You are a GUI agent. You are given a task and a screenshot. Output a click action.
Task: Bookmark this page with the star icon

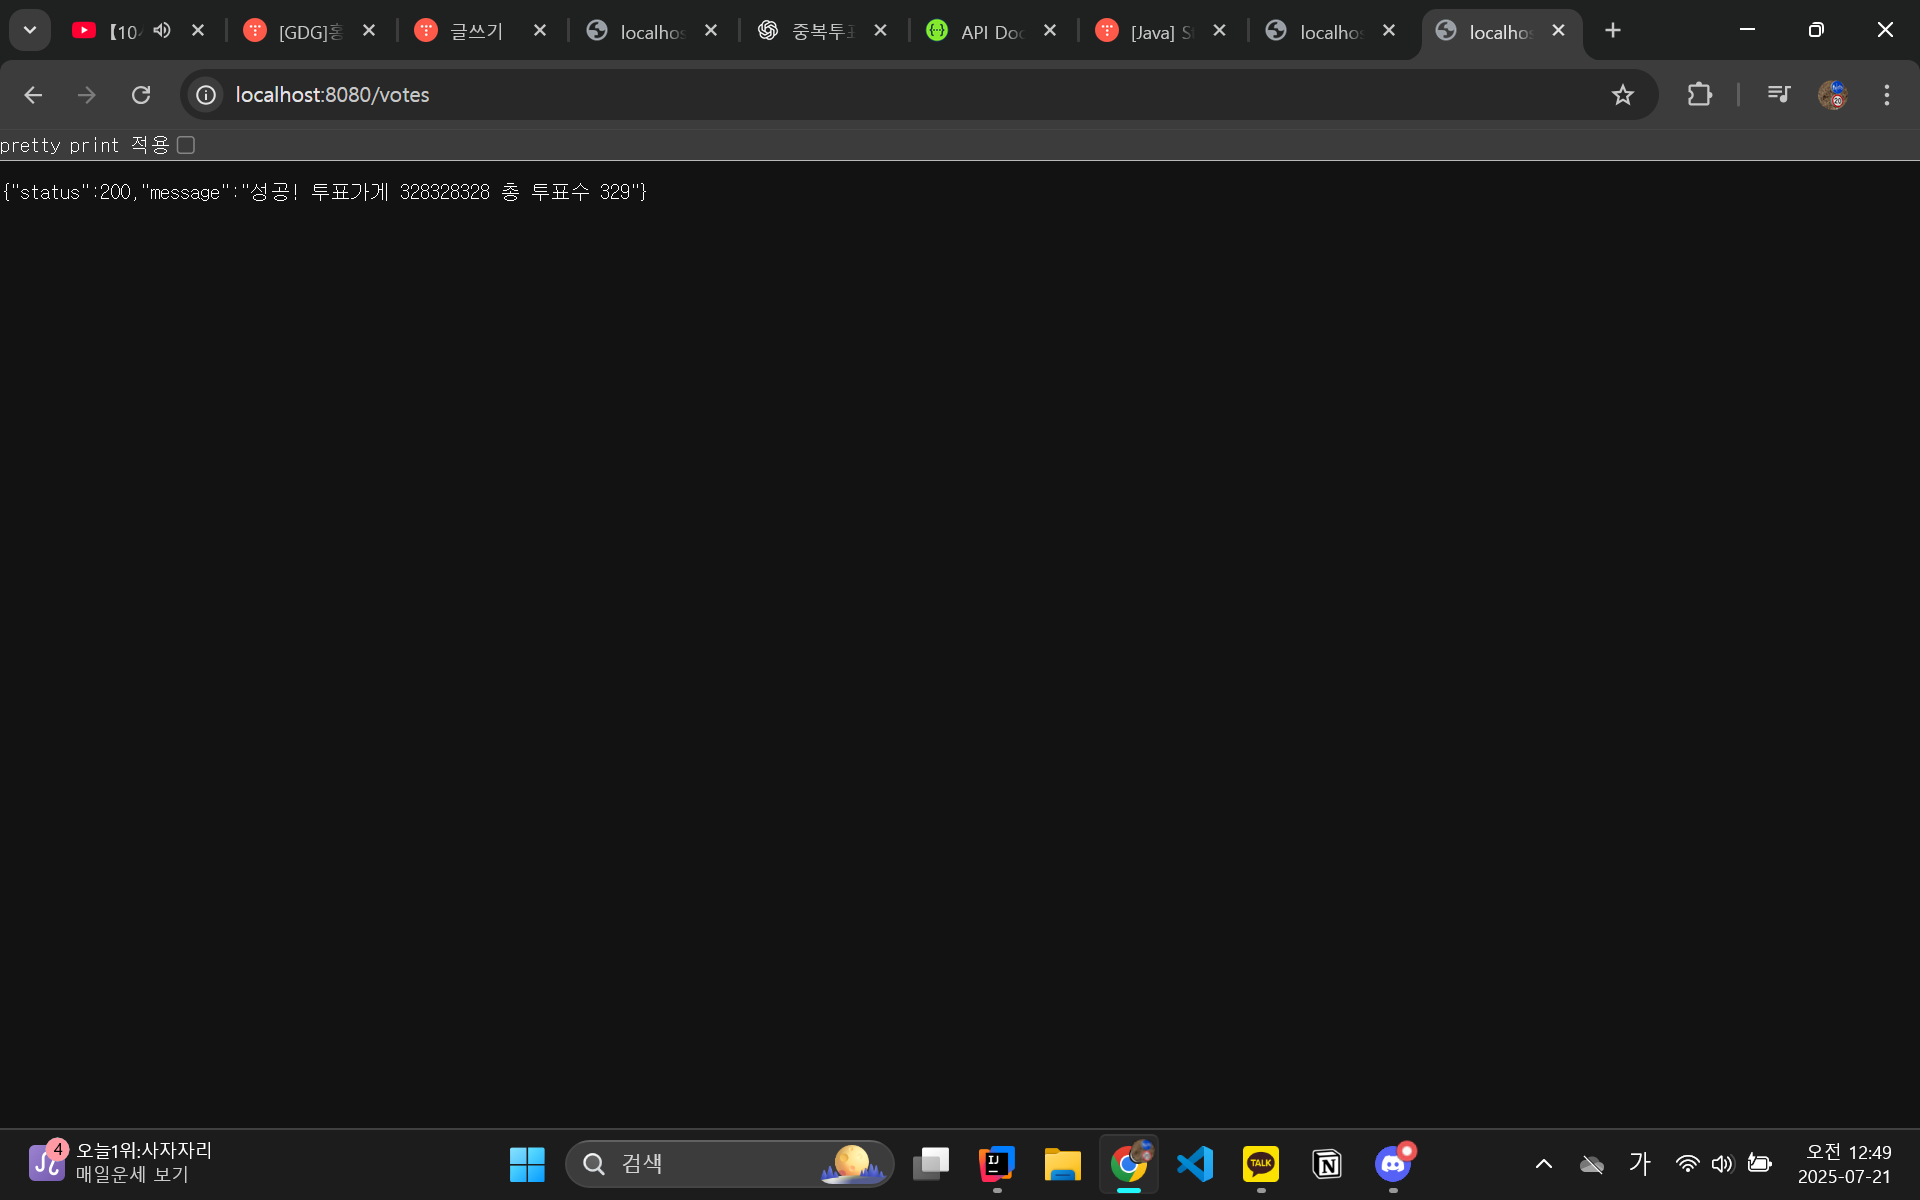1622,95
